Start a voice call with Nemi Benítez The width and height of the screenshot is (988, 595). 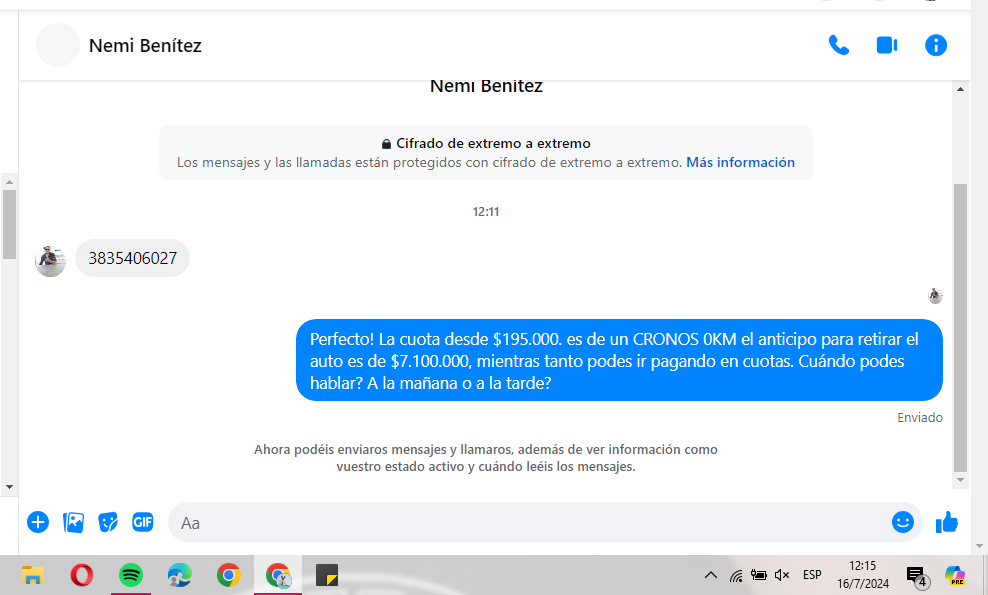pyautogui.click(x=838, y=45)
